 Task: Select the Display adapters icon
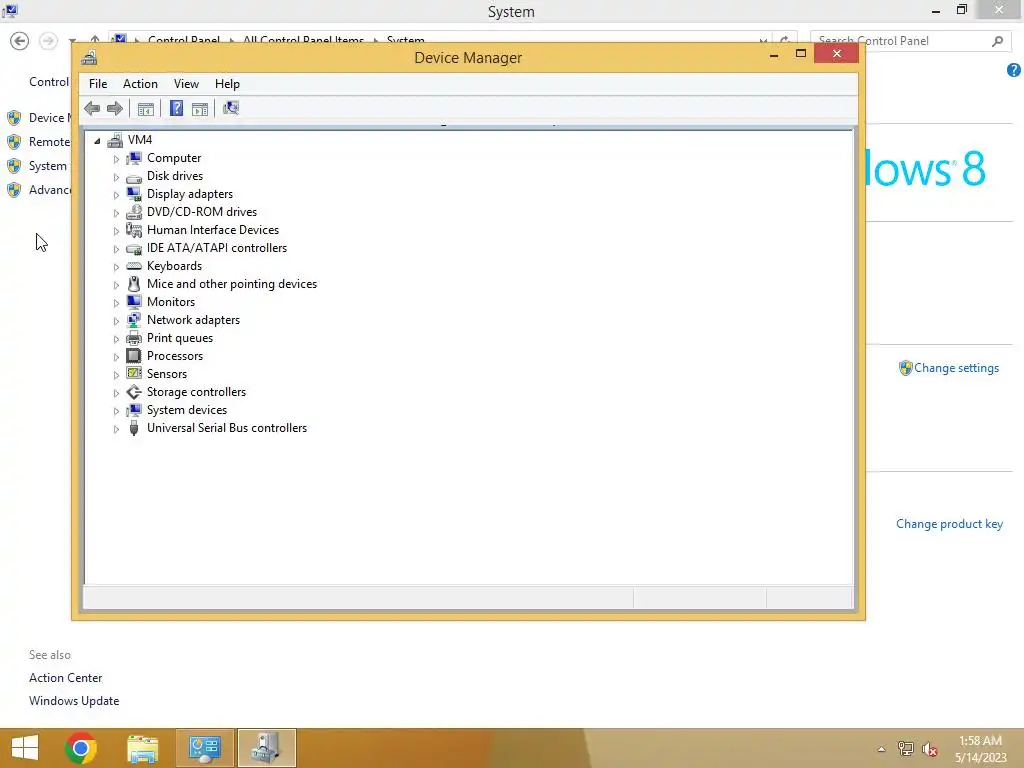pos(134,194)
